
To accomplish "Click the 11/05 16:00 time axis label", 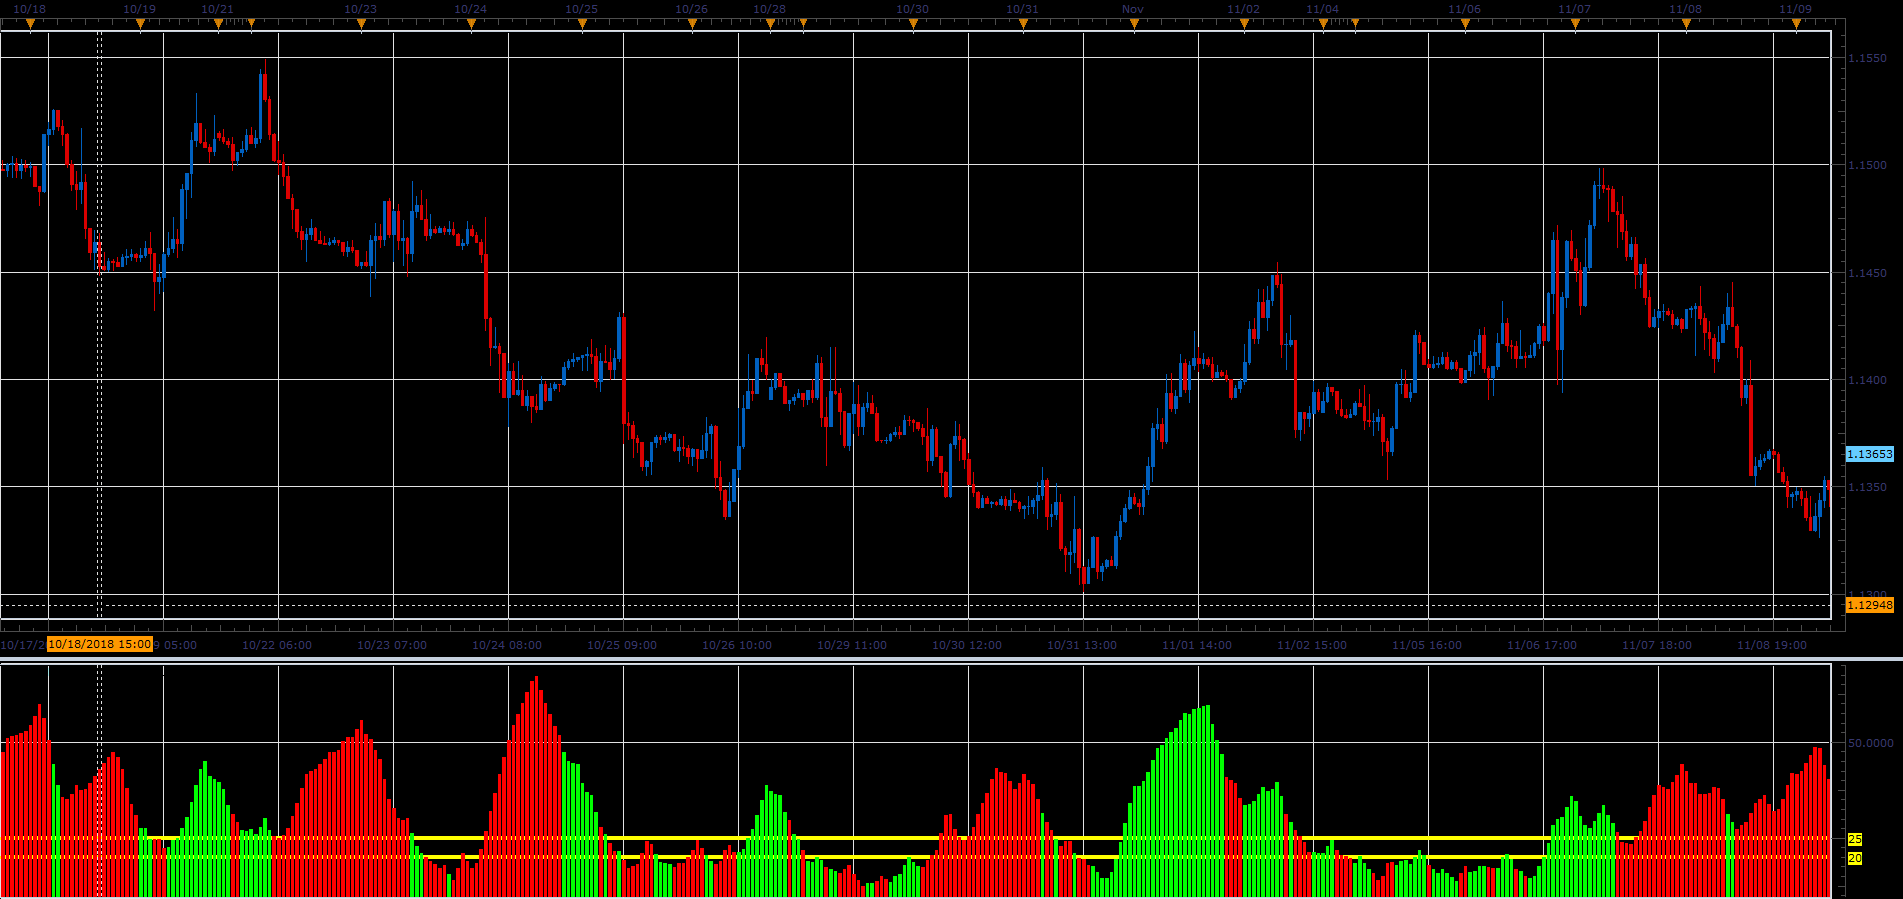I will click(x=1427, y=645).
